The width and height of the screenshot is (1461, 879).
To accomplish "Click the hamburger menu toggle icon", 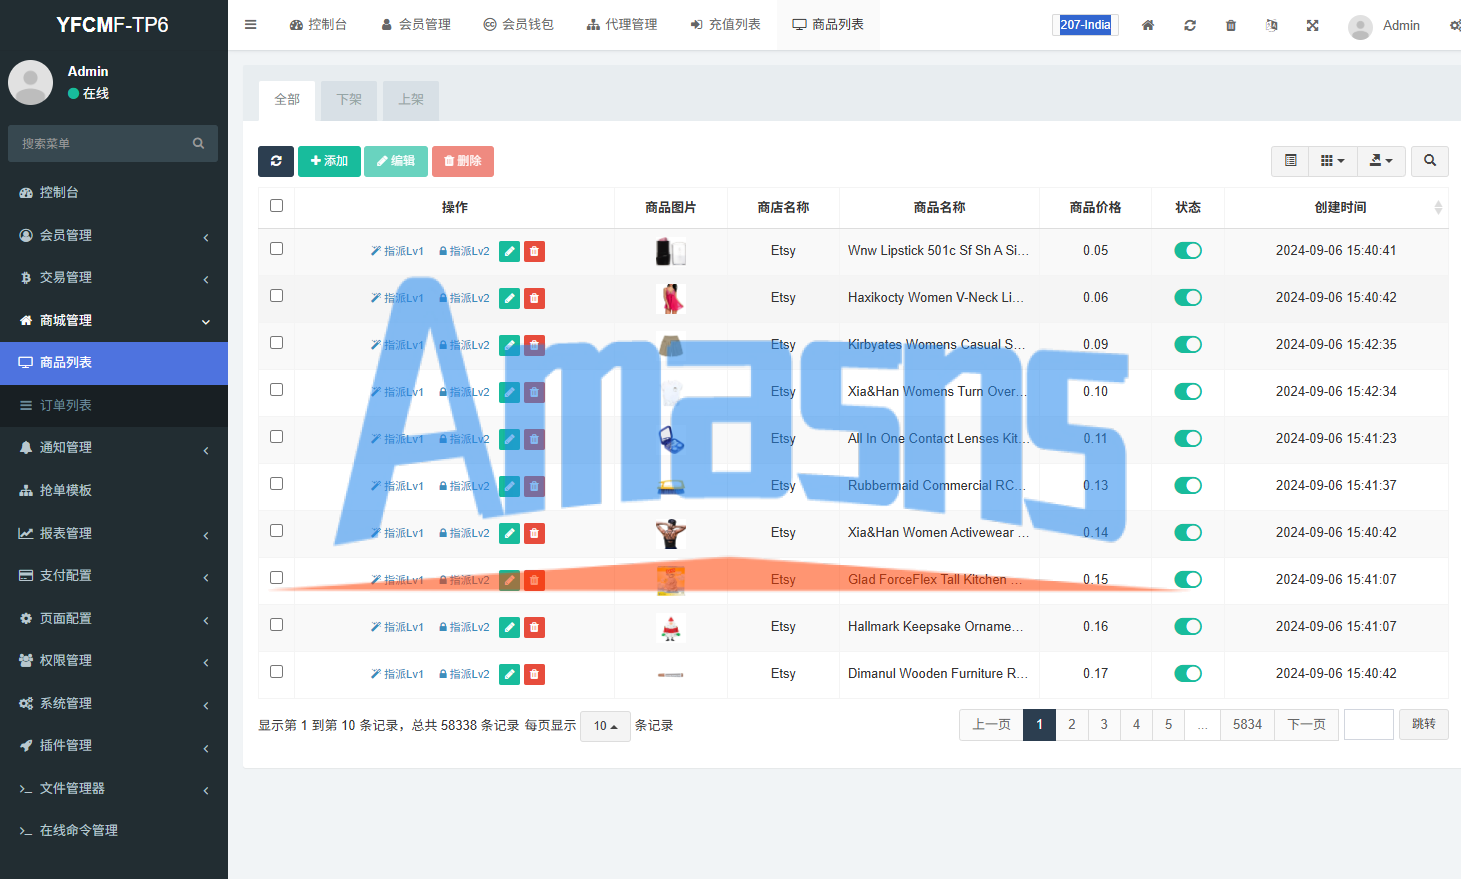I will [x=251, y=25].
